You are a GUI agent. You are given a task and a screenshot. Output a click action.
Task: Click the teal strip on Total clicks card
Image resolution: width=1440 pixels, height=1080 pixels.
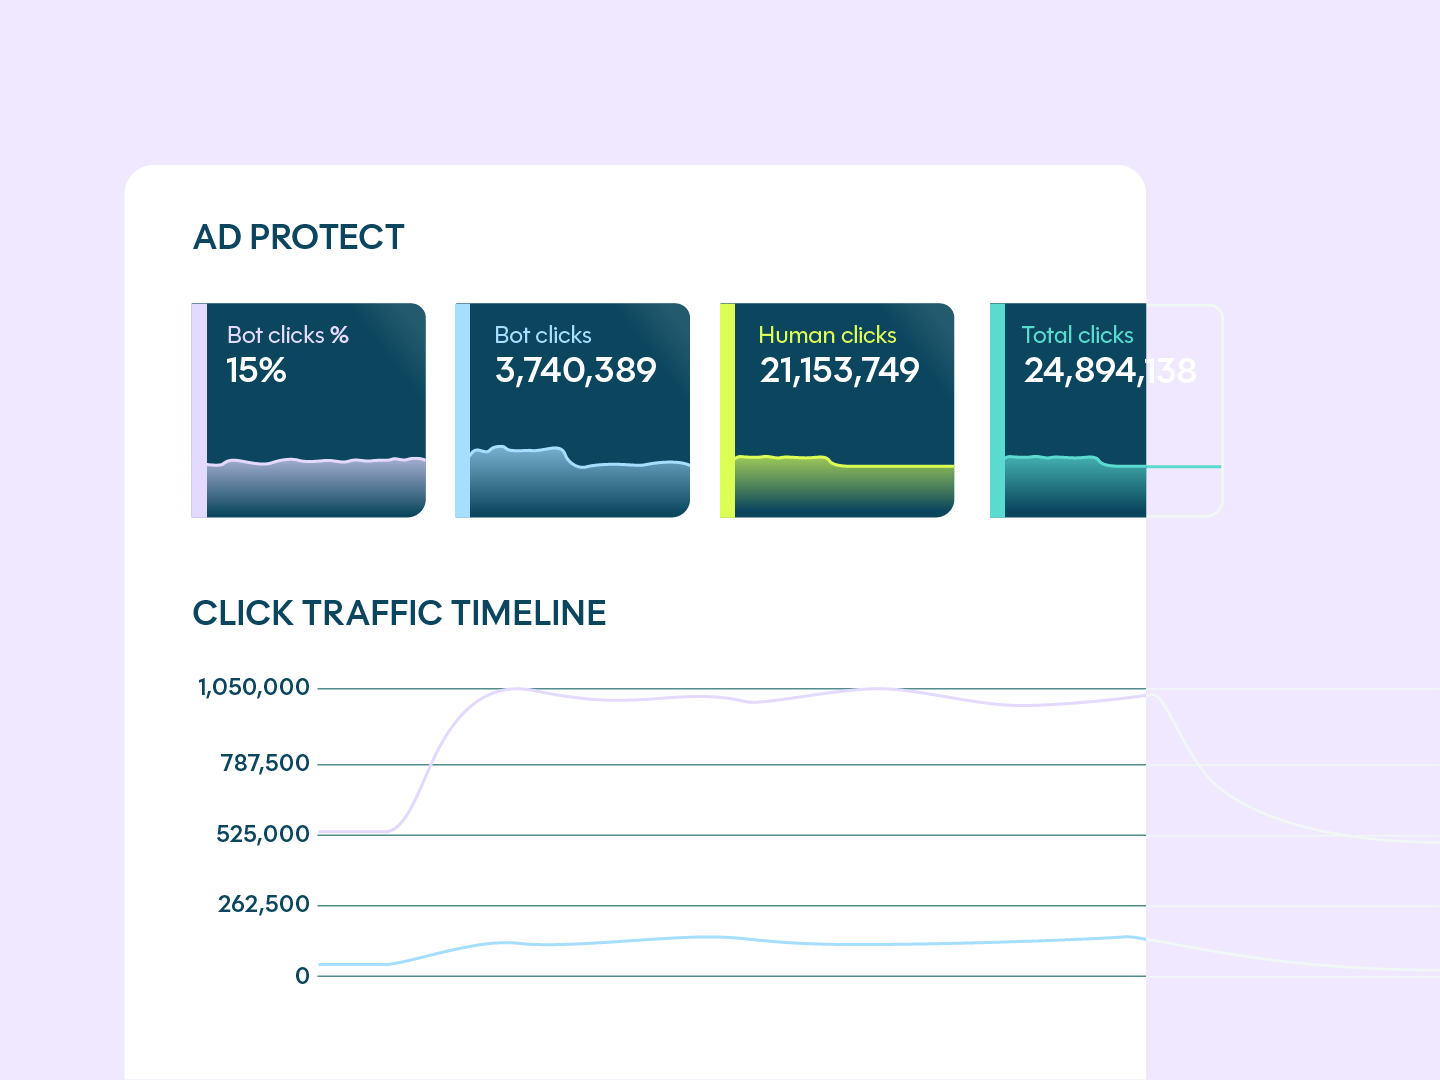[x=997, y=410]
